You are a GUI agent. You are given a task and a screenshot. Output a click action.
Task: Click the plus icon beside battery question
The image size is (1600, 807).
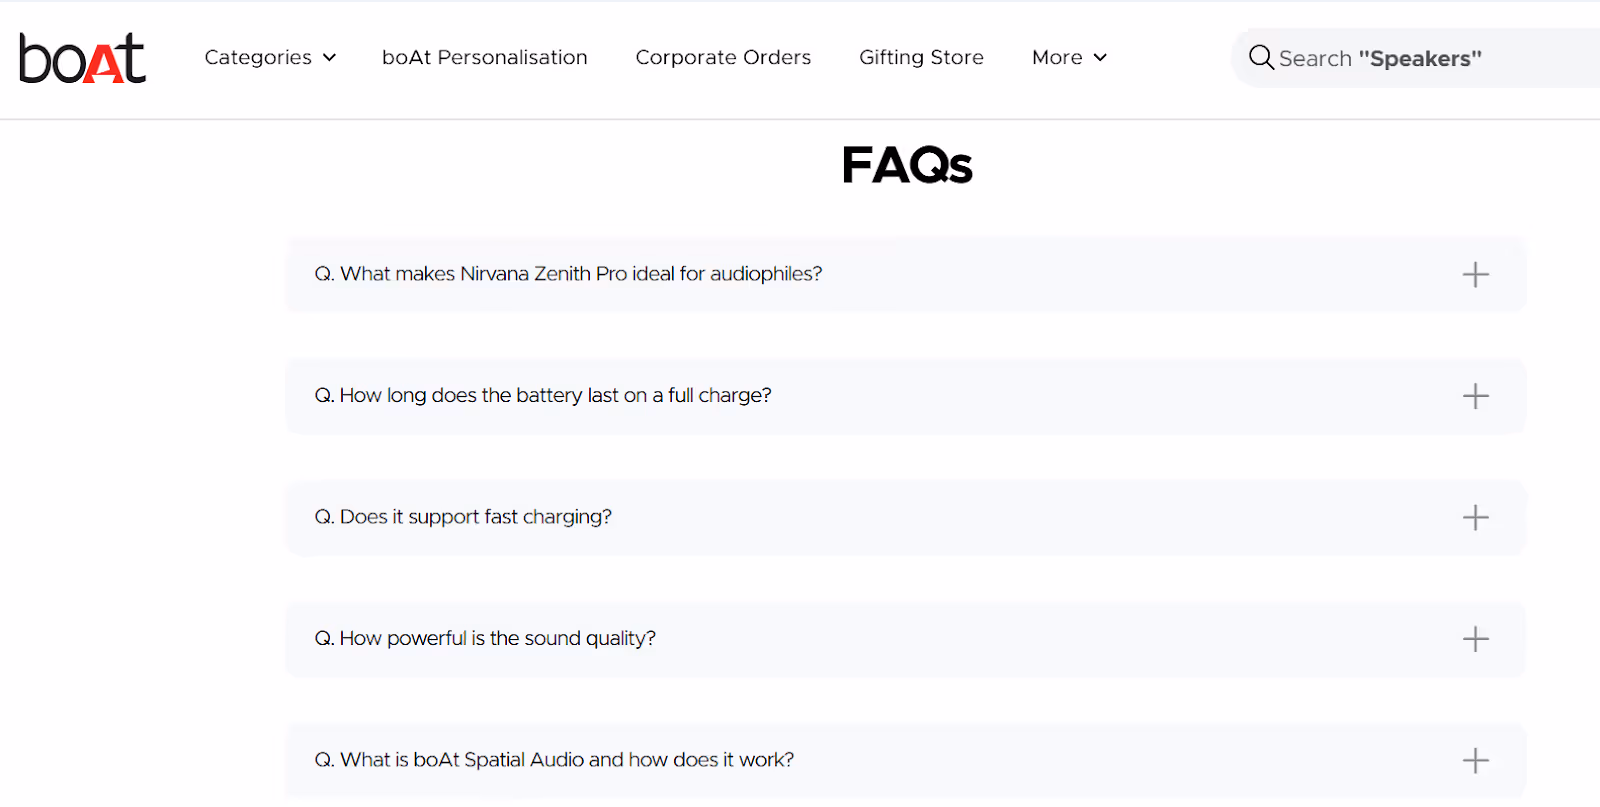(1475, 396)
